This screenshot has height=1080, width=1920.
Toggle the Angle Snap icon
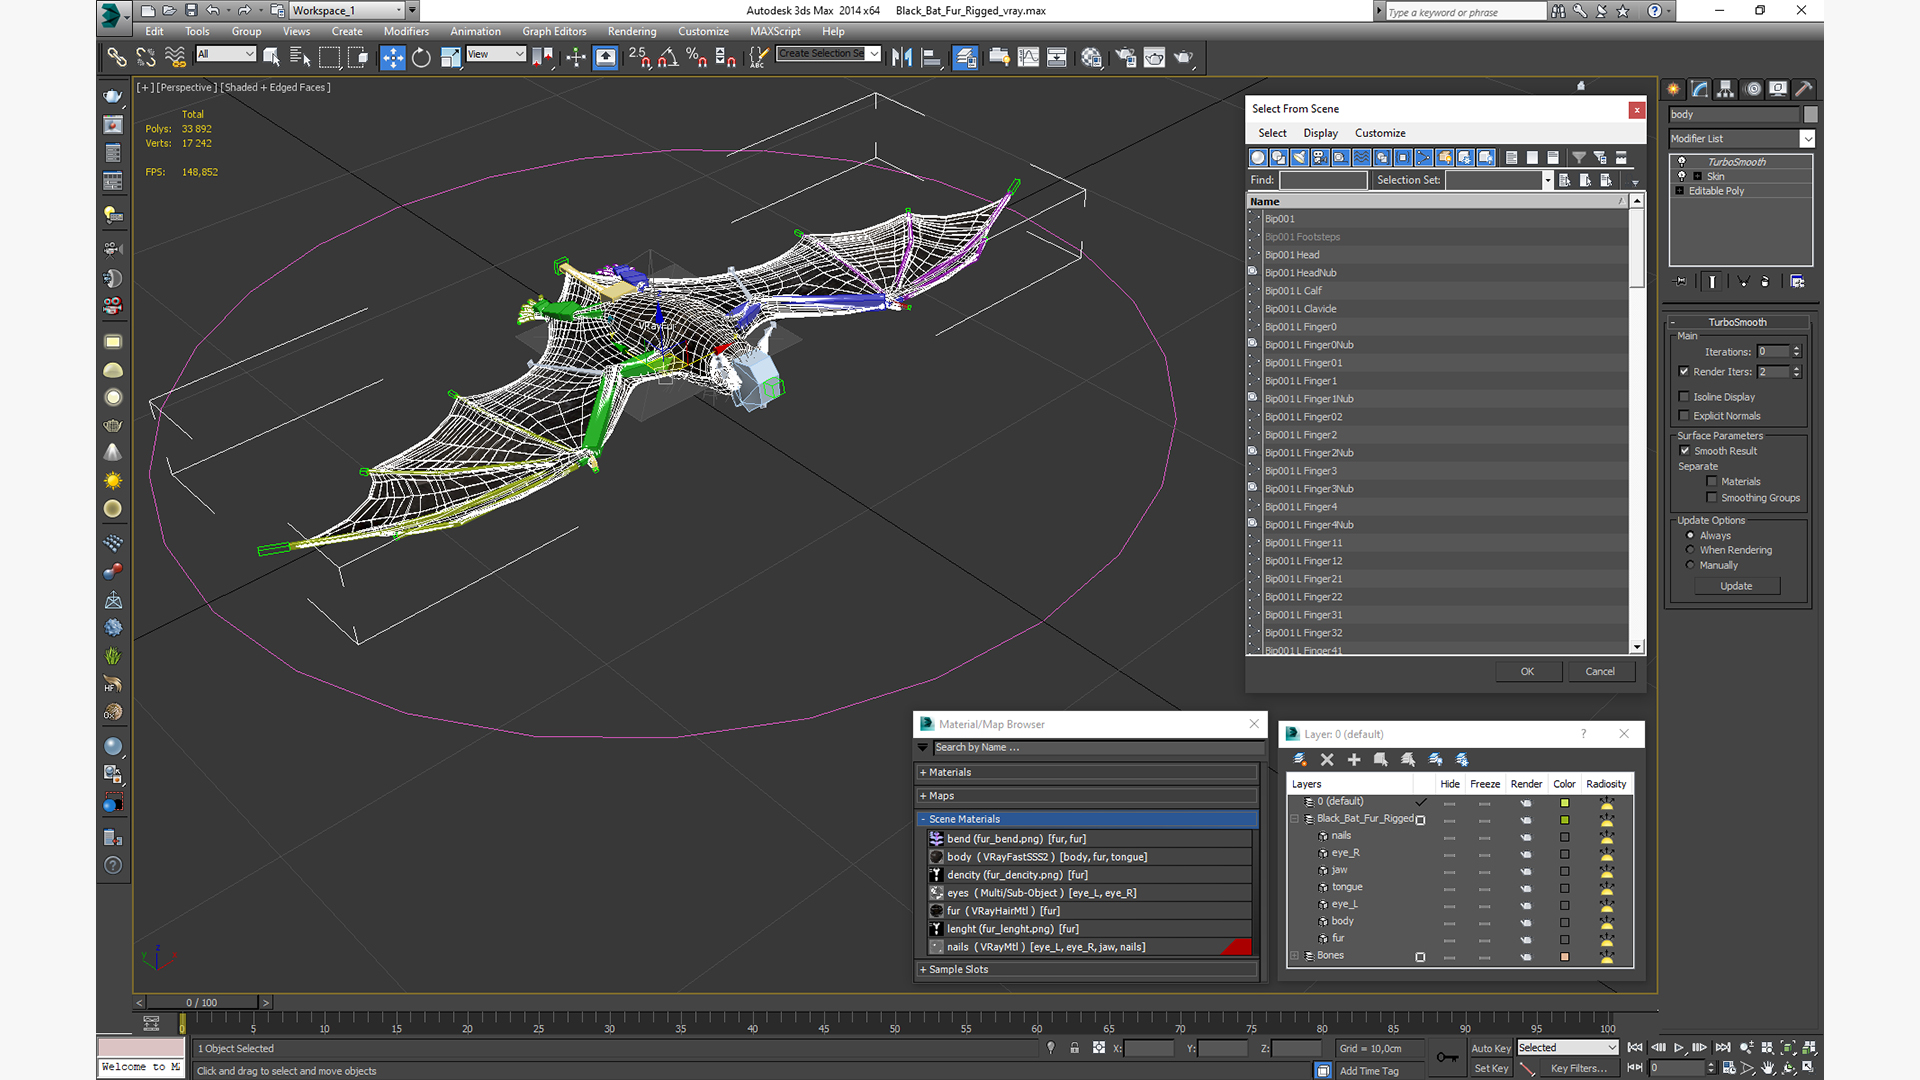click(x=668, y=57)
